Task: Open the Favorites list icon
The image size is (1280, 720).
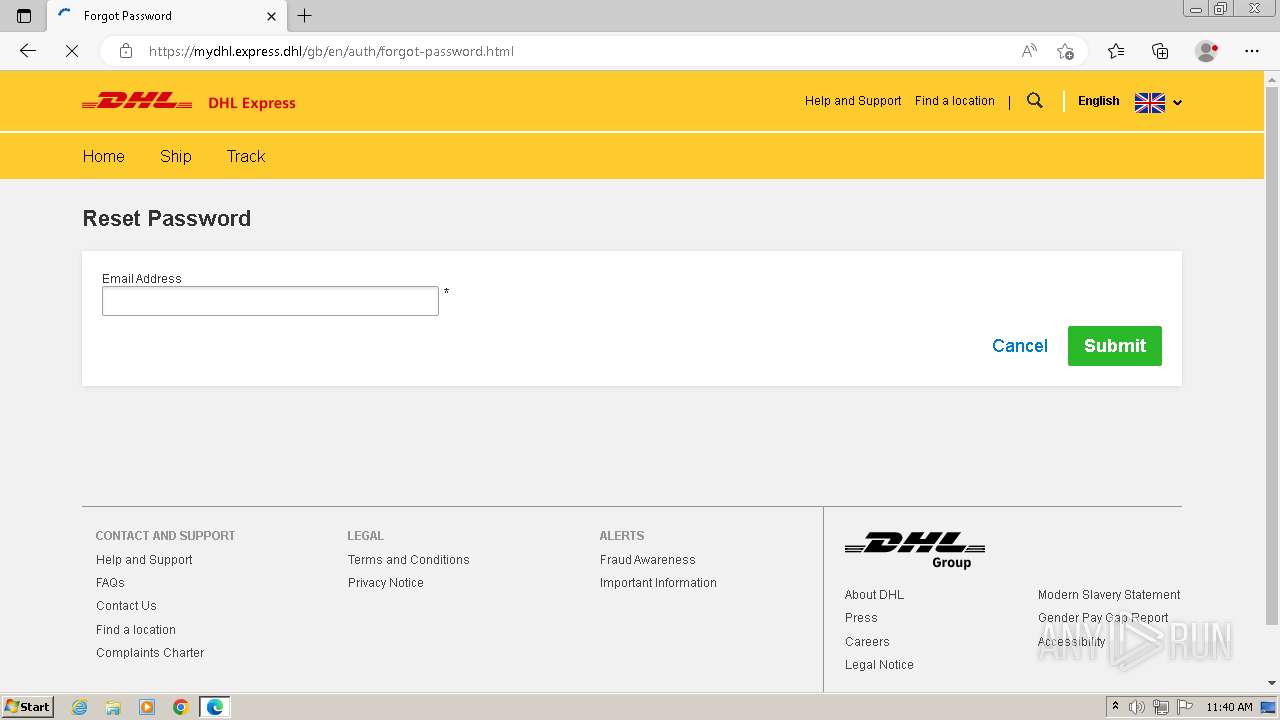Action: point(1116,51)
